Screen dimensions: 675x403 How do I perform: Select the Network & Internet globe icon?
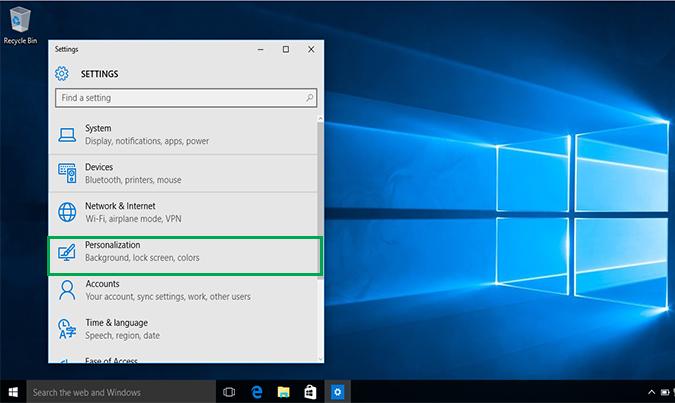(67, 212)
